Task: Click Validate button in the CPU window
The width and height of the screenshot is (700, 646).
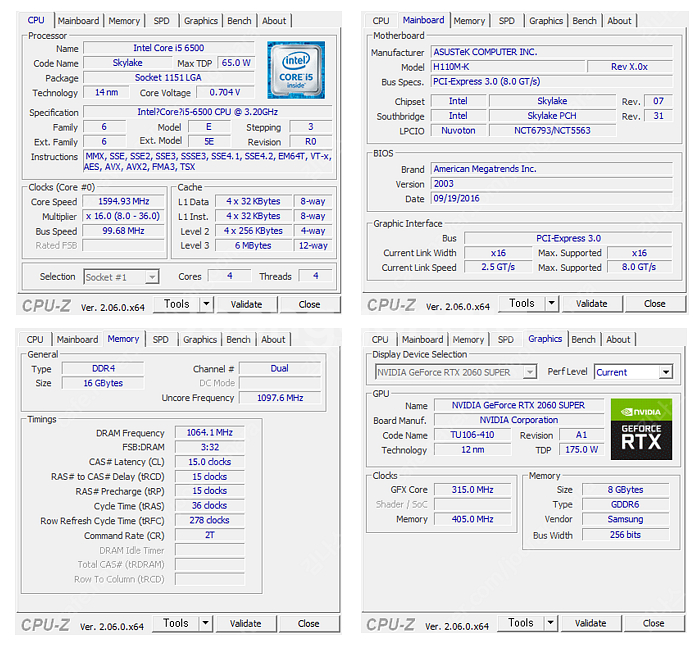Action: 246,304
